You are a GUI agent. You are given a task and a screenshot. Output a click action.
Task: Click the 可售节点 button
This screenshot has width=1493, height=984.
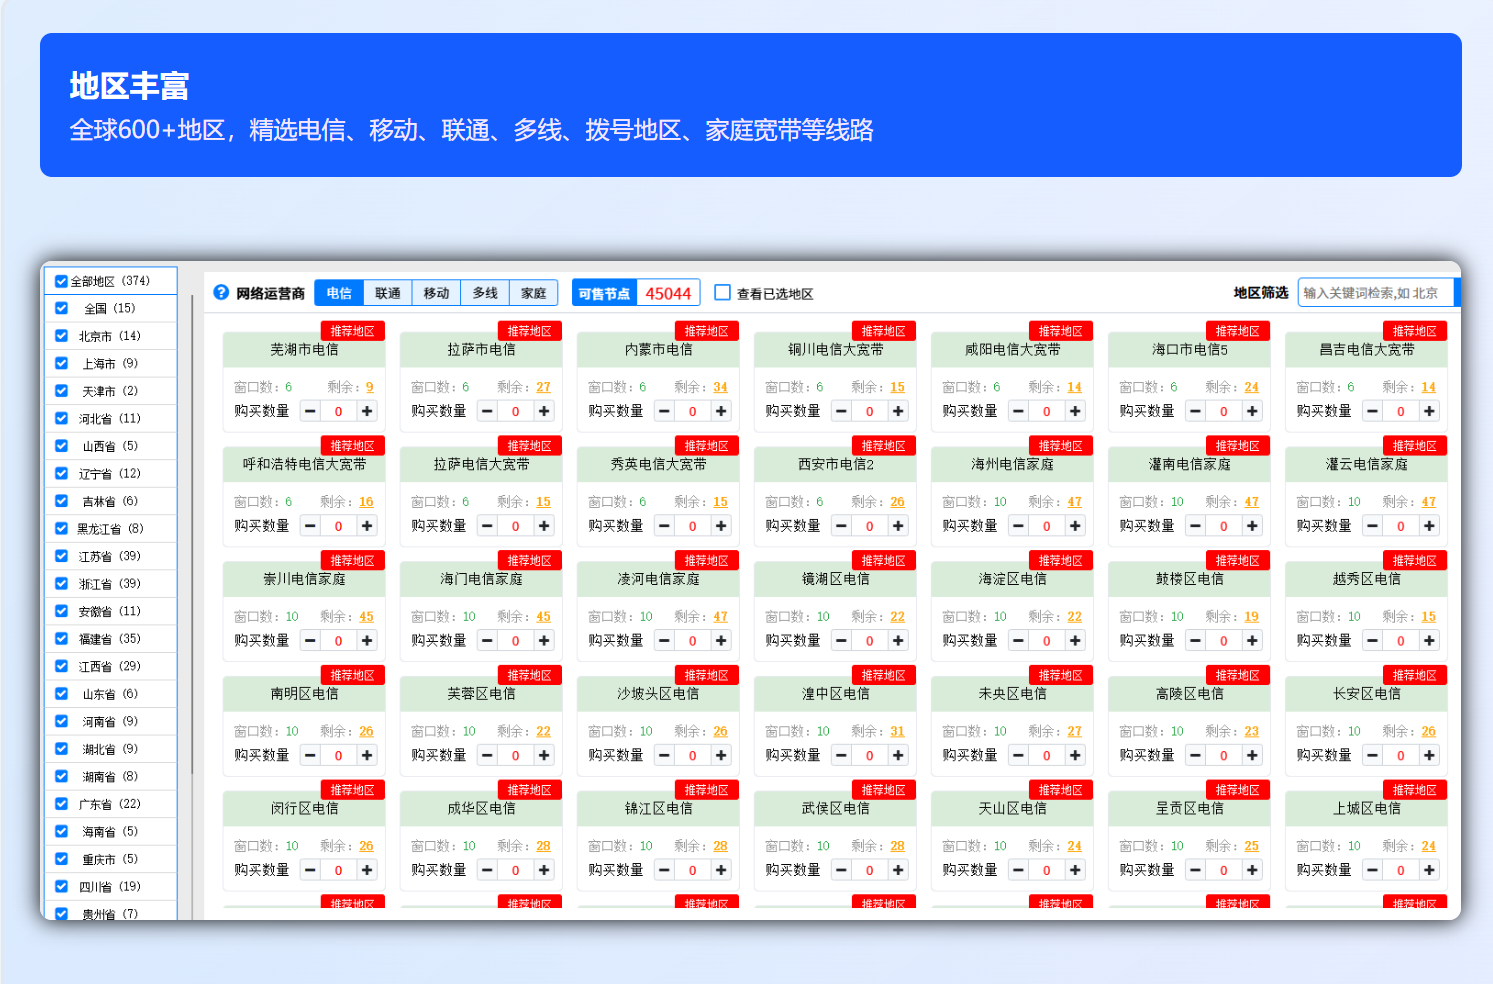tap(604, 293)
